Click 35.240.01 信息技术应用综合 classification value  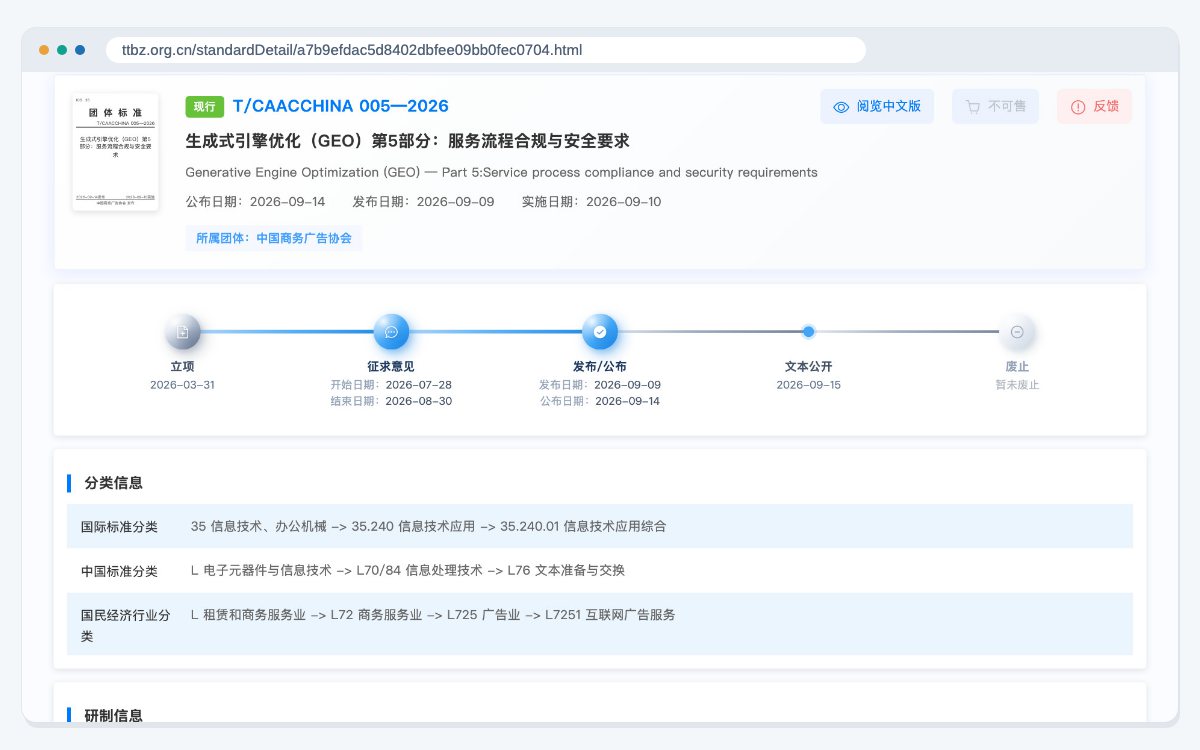pos(583,526)
